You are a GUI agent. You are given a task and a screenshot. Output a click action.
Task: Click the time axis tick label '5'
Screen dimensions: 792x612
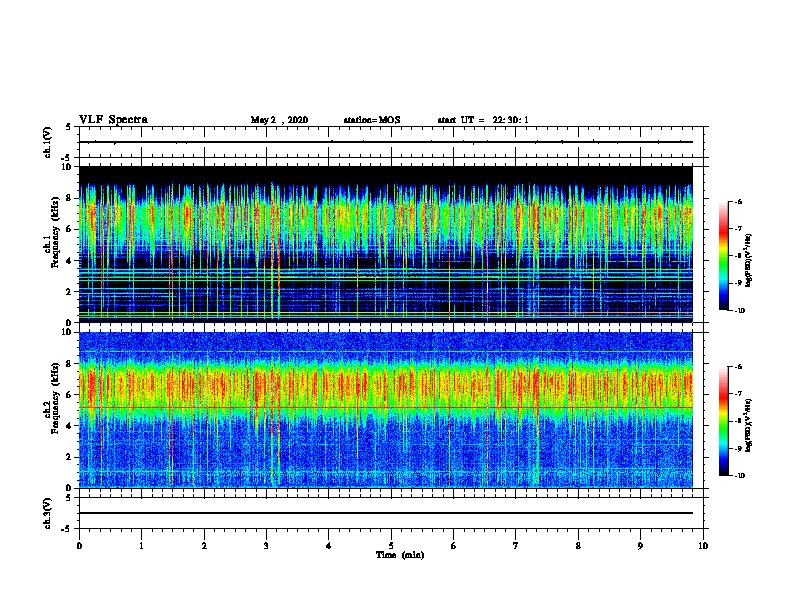391,546
